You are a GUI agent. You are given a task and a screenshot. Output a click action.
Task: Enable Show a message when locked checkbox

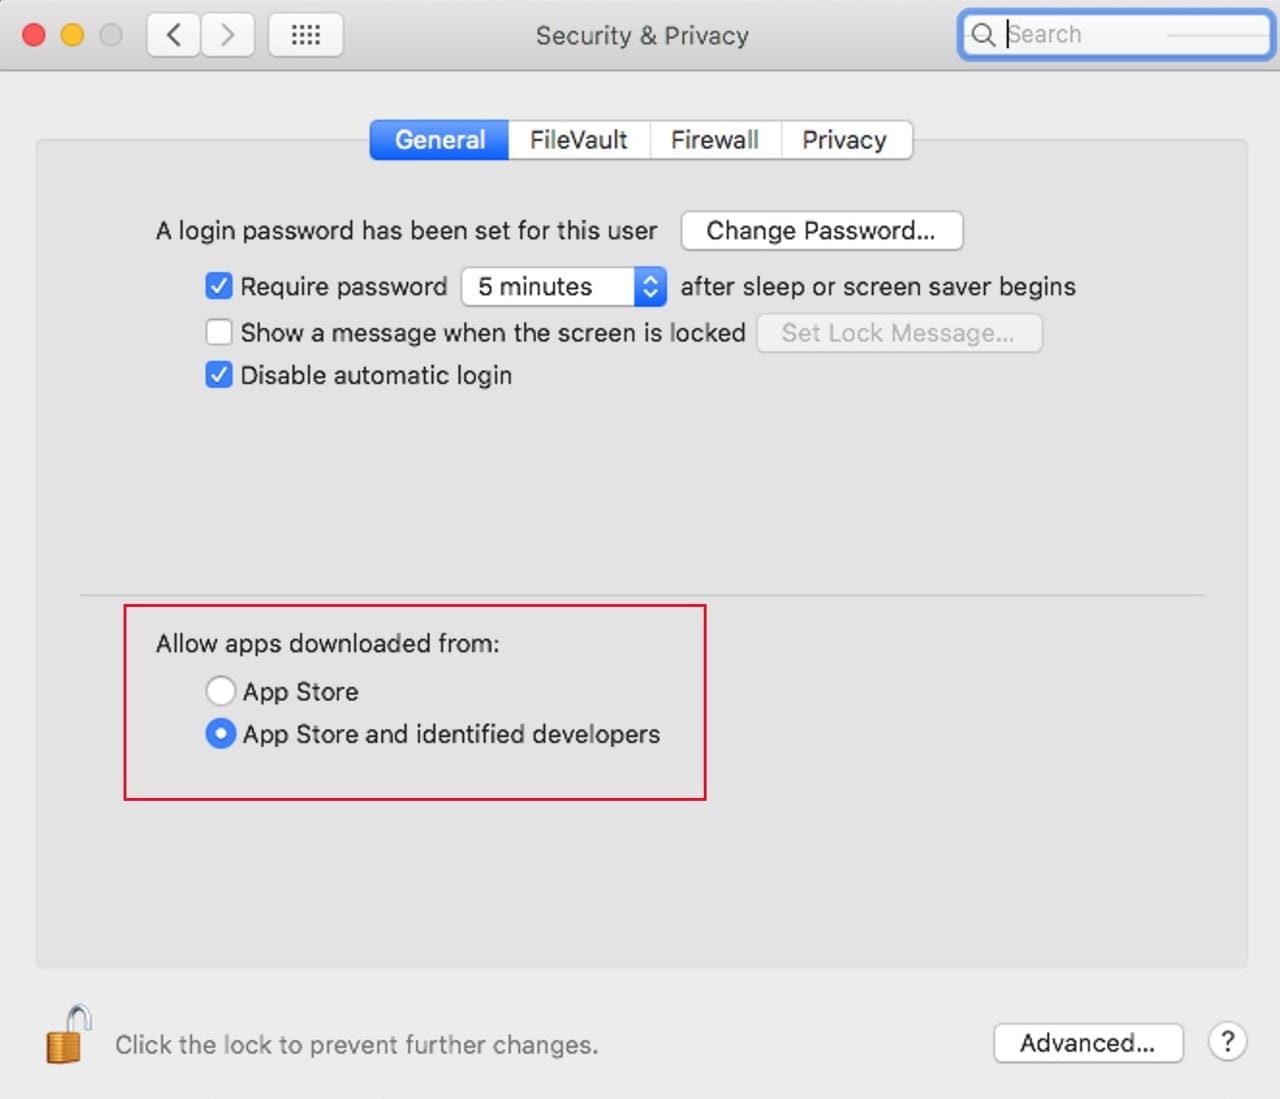point(219,332)
